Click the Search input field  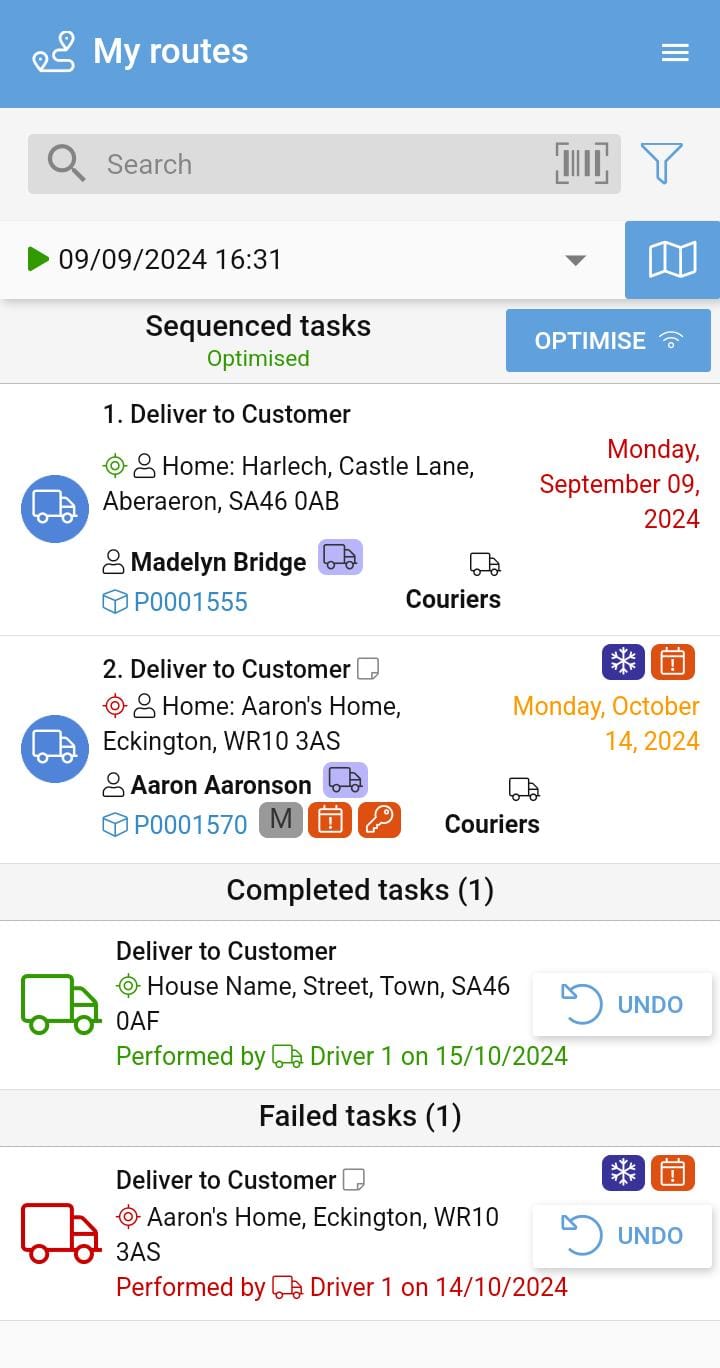click(320, 164)
